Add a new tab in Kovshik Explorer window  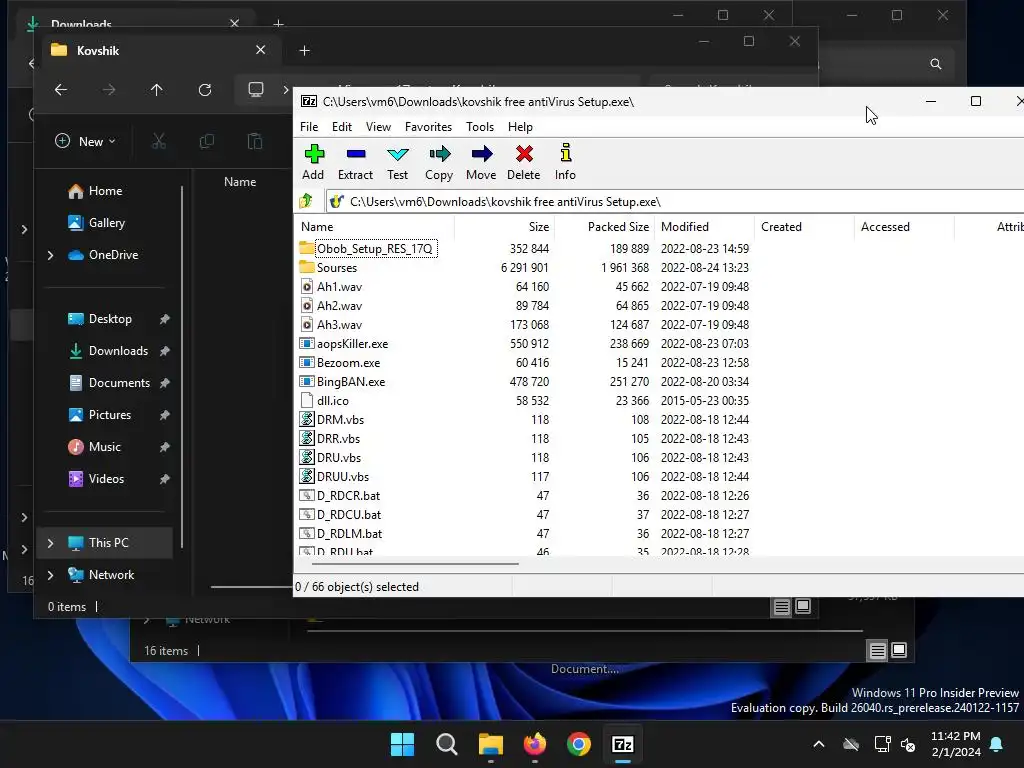click(304, 50)
